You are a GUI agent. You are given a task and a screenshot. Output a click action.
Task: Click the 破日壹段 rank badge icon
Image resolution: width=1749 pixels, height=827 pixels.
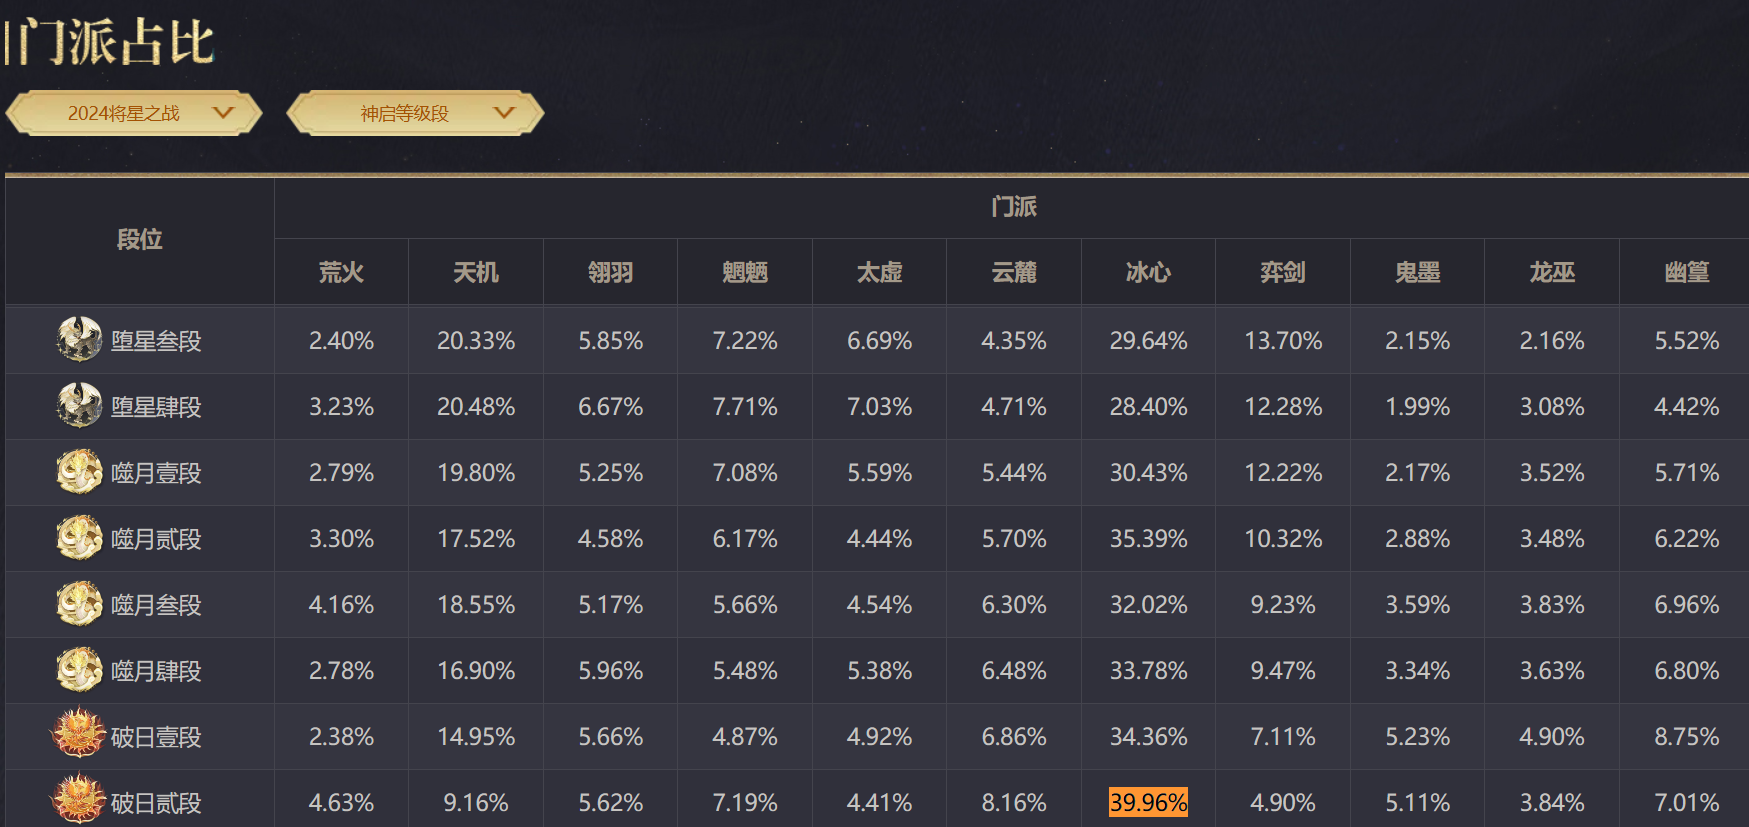78,735
